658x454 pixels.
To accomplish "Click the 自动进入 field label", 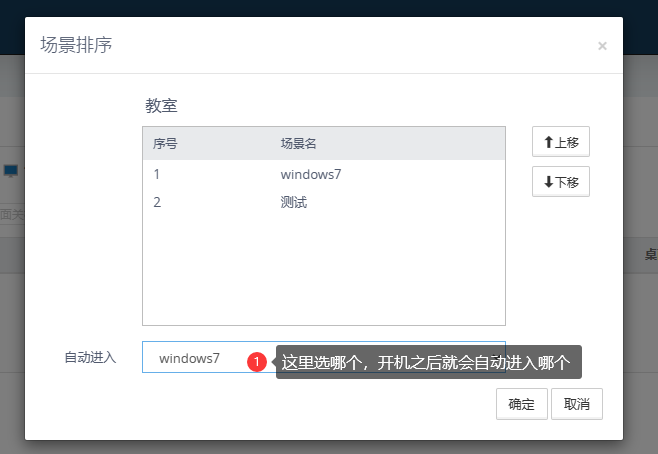I will coord(90,357).
